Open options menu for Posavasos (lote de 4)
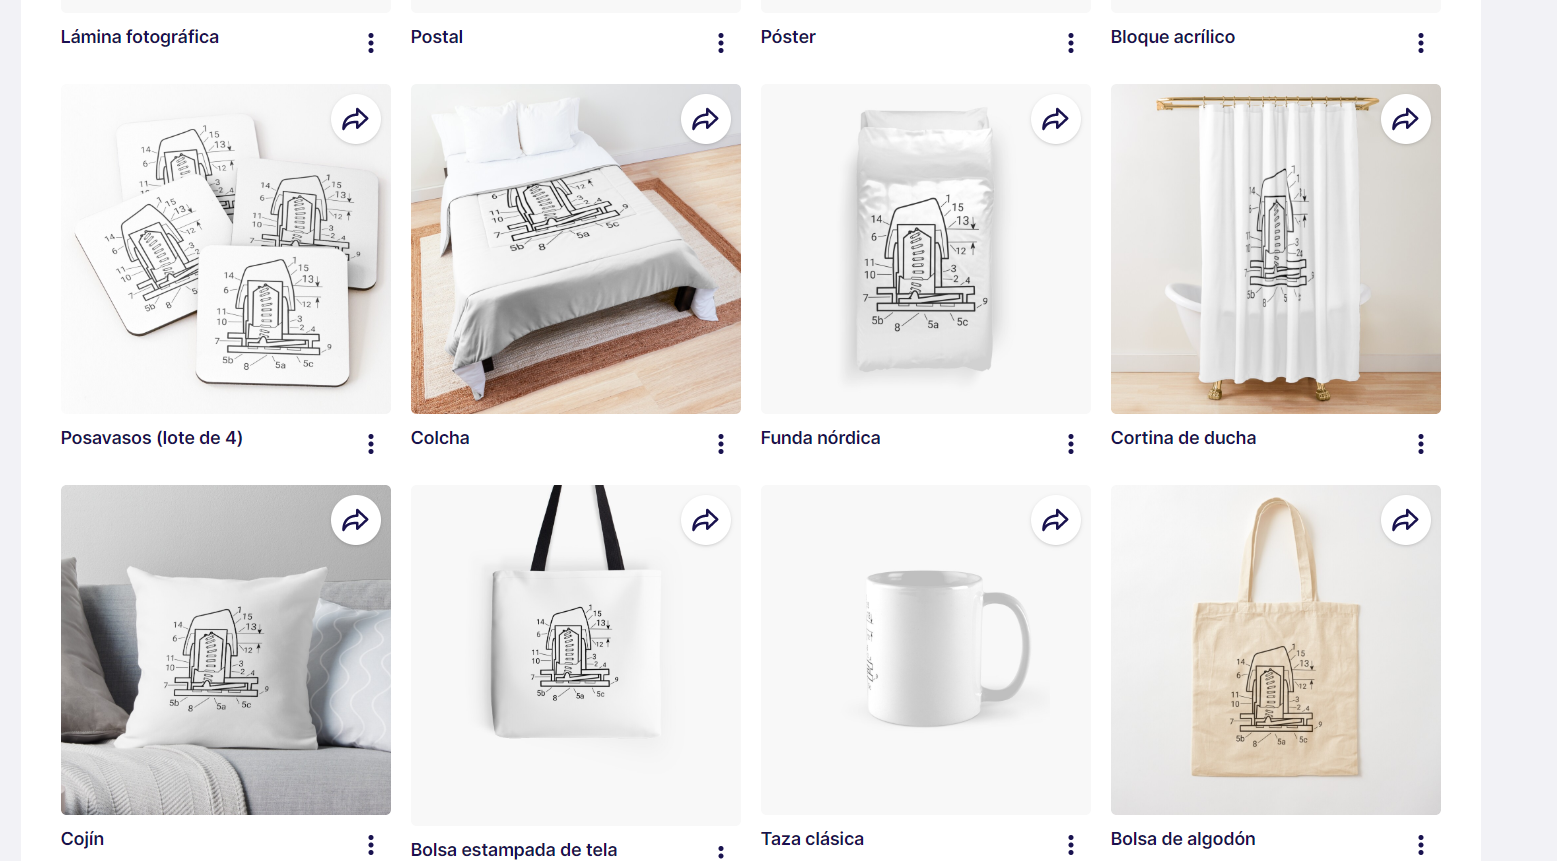The width and height of the screenshot is (1557, 861). [371, 444]
